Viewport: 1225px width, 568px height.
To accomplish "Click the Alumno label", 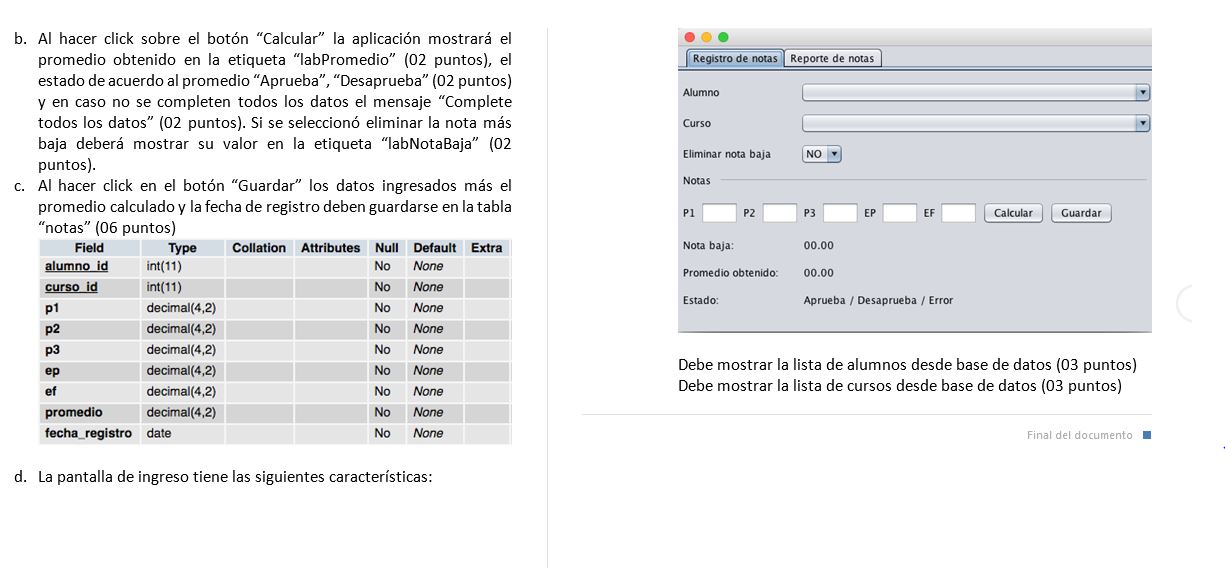I will [x=700, y=92].
